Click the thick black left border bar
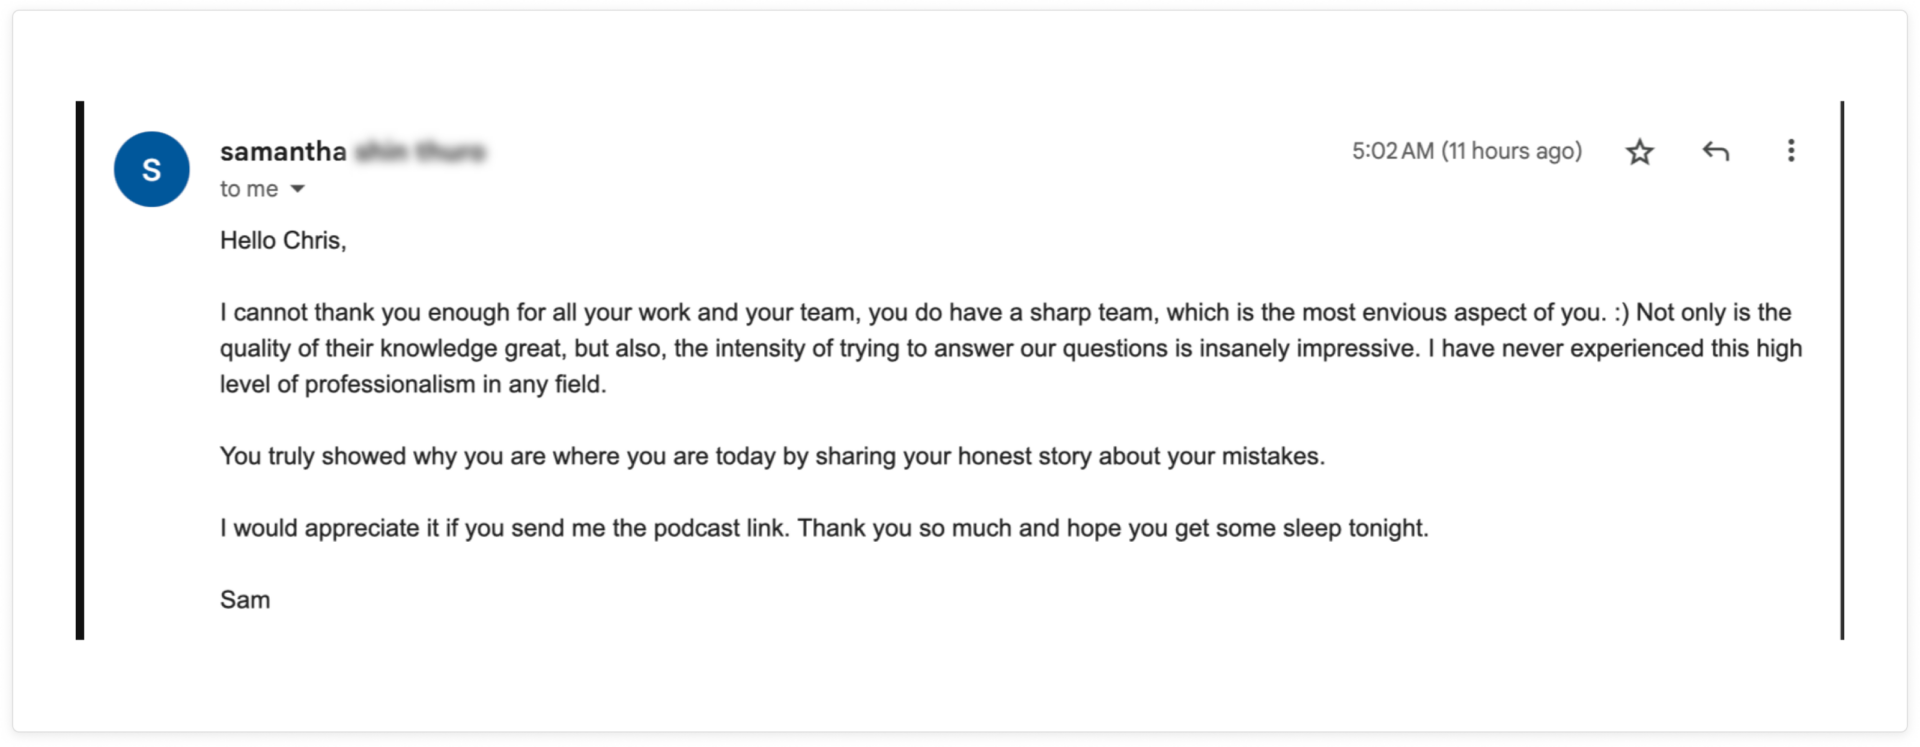Viewport: 1920px width, 747px height. [x=80, y=370]
